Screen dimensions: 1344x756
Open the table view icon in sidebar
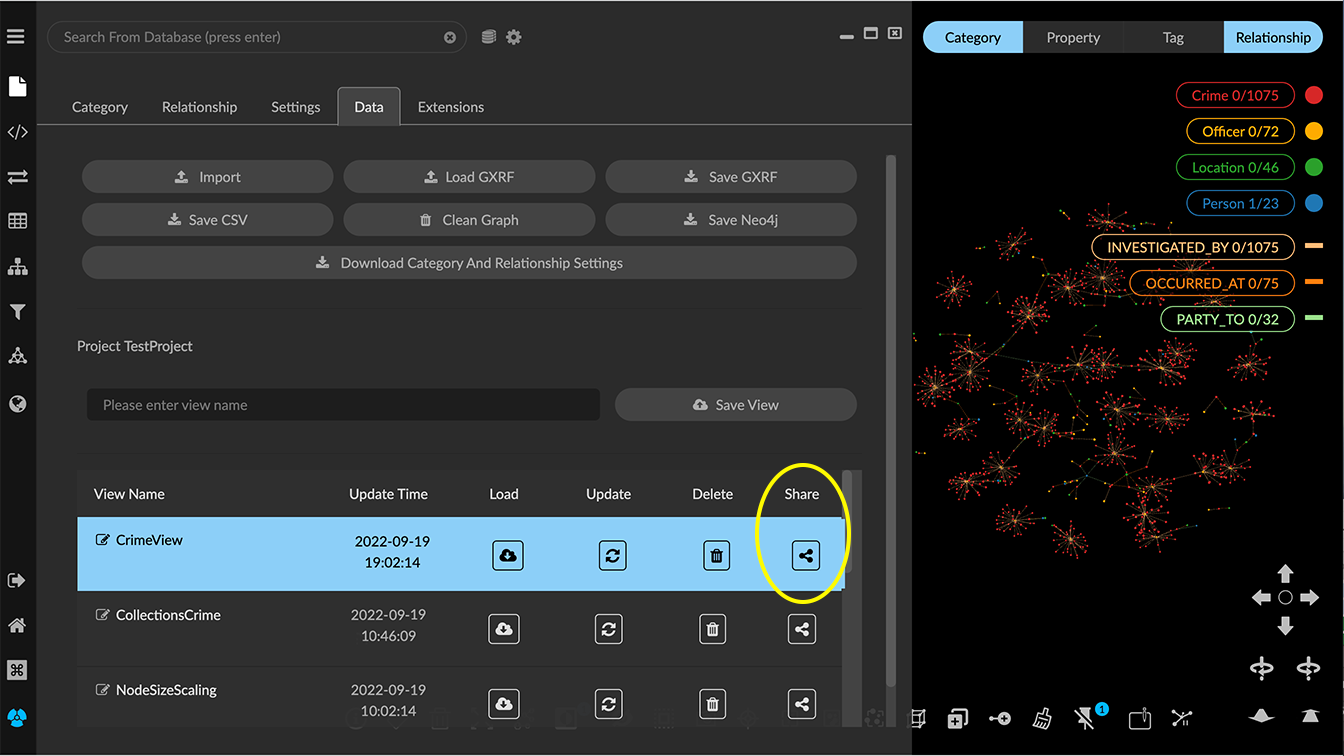(x=17, y=222)
